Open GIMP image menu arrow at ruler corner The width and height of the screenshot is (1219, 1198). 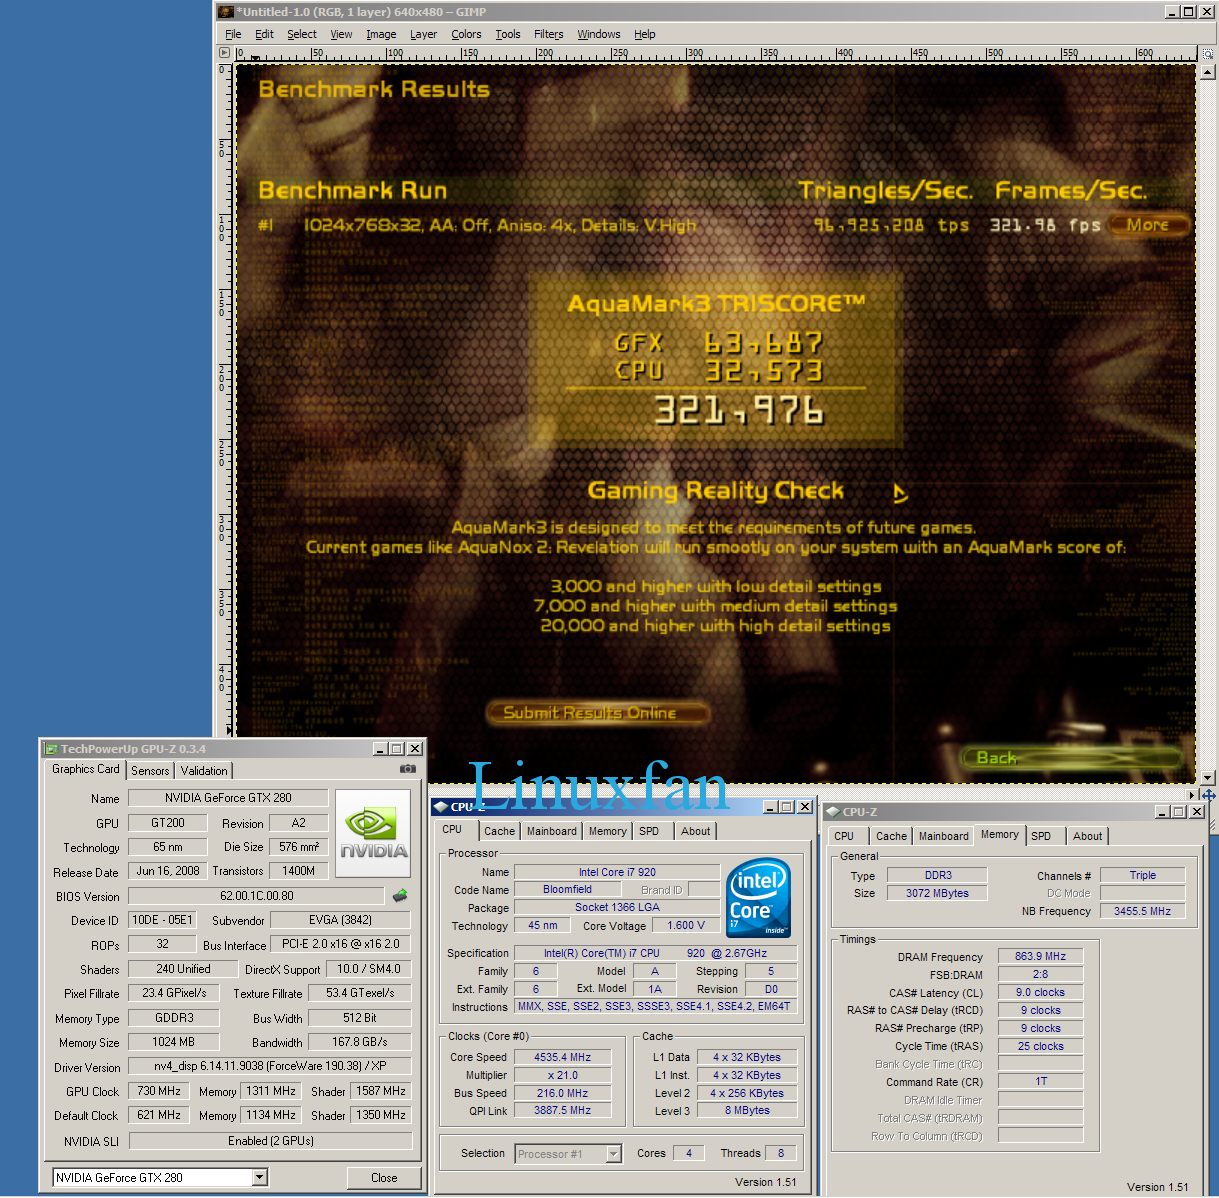coord(226,52)
